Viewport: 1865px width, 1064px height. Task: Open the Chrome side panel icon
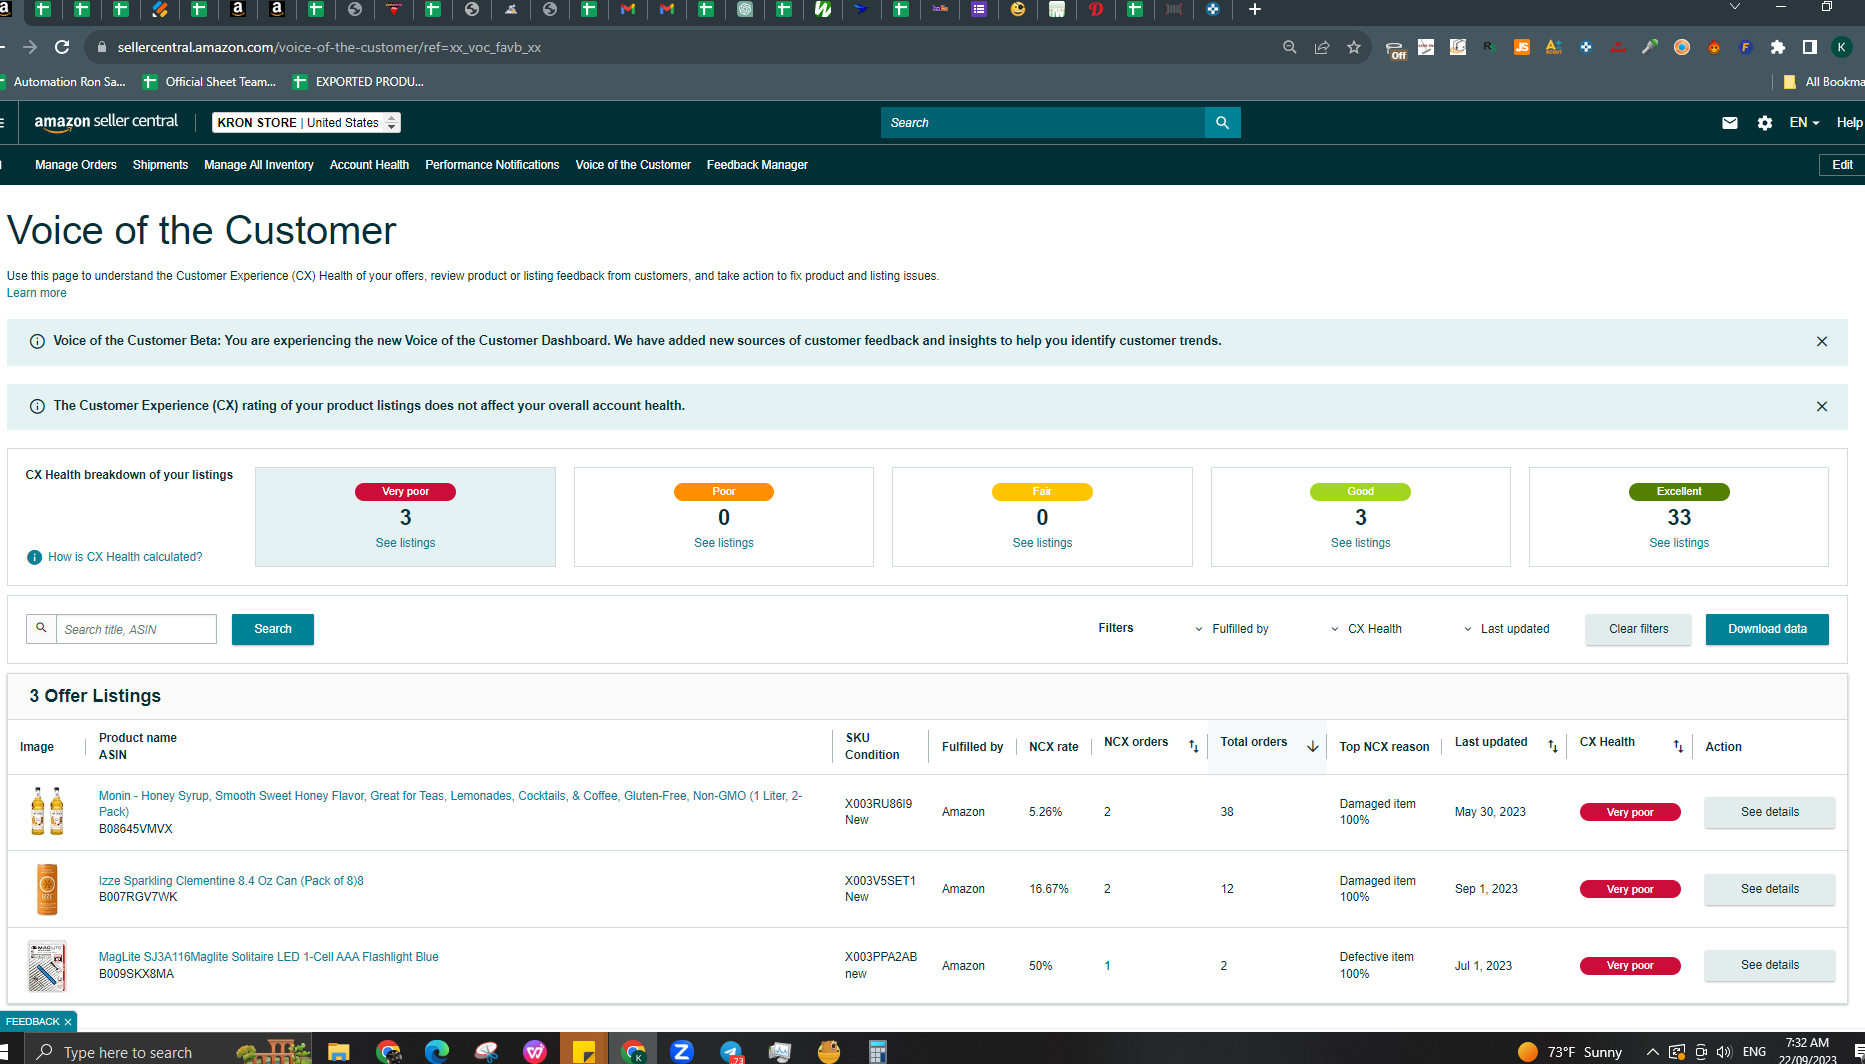1809,47
